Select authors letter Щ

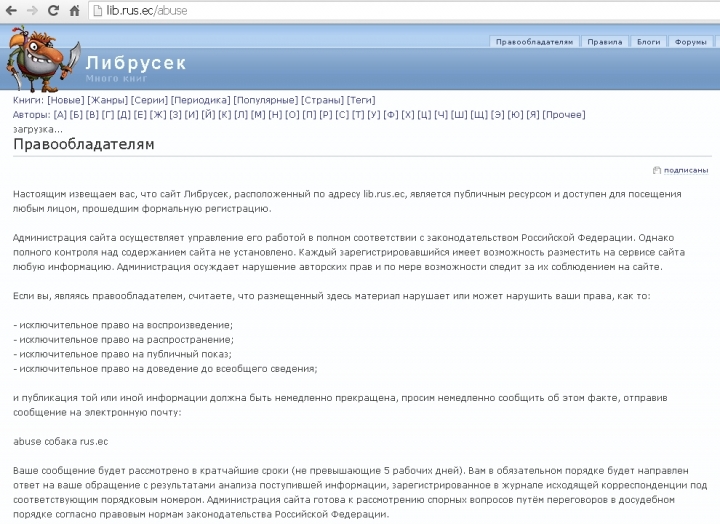[x=479, y=115]
